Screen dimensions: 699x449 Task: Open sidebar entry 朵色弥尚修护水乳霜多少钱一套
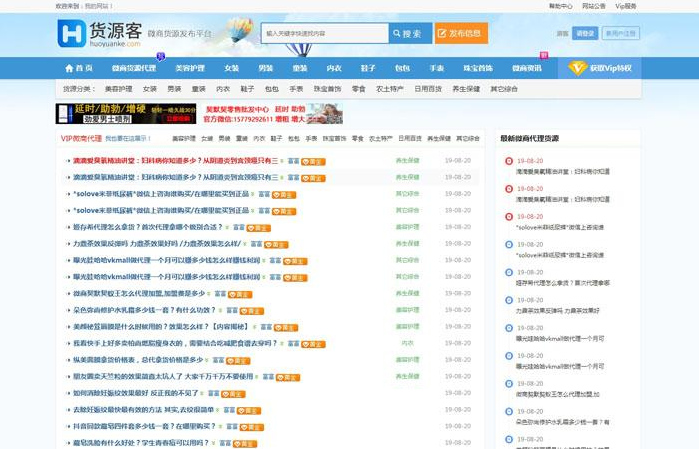click(x=563, y=421)
